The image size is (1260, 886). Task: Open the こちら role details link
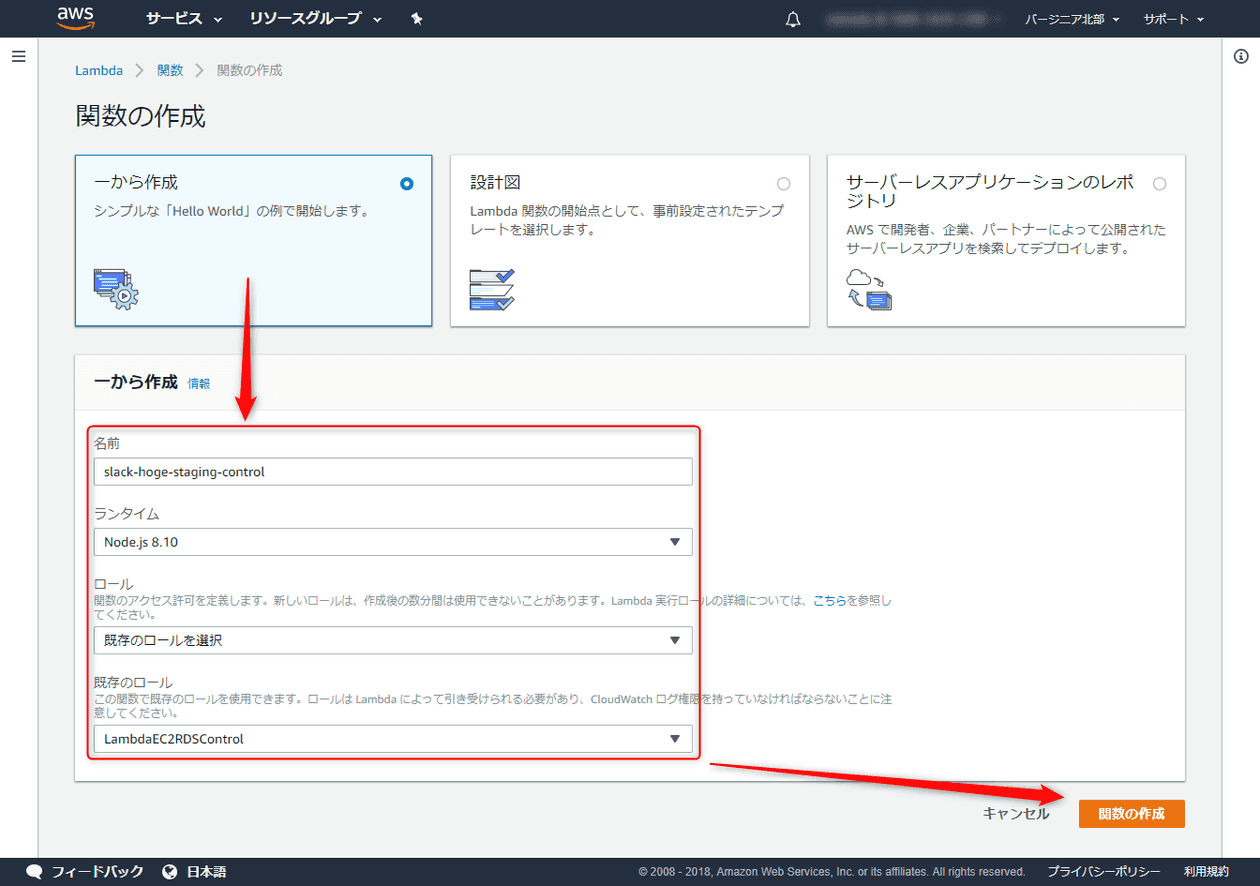(x=830, y=601)
